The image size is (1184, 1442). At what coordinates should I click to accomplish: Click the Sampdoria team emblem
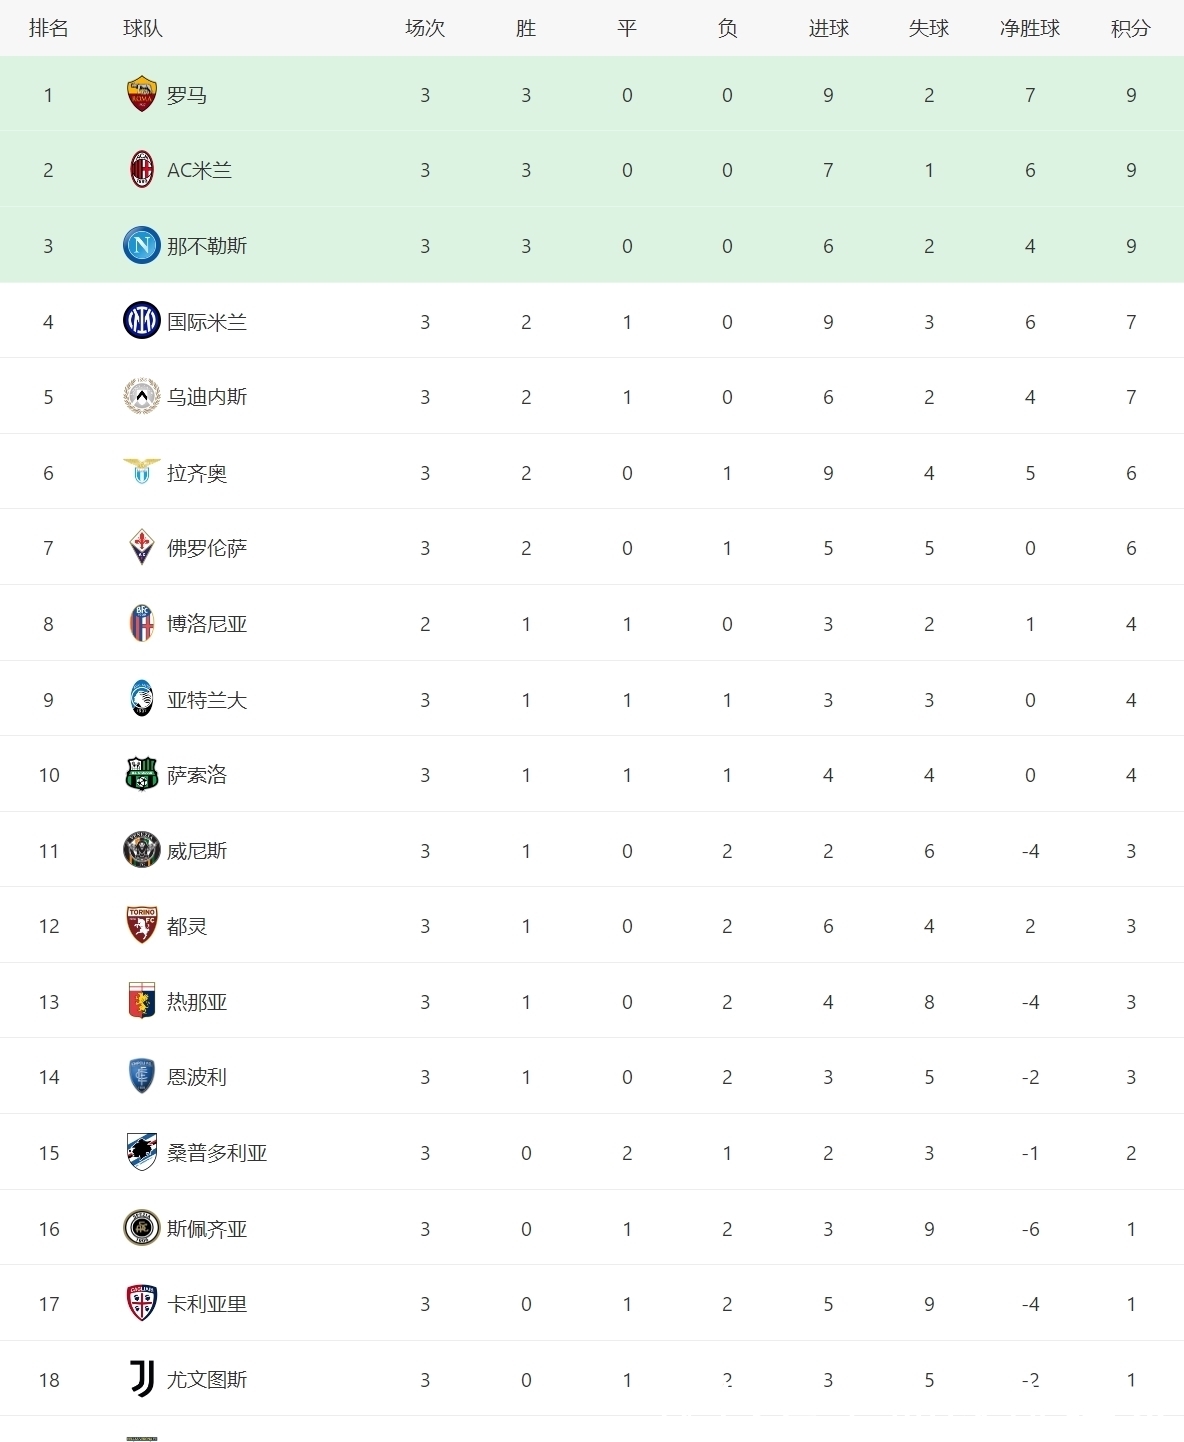(142, 1152)
